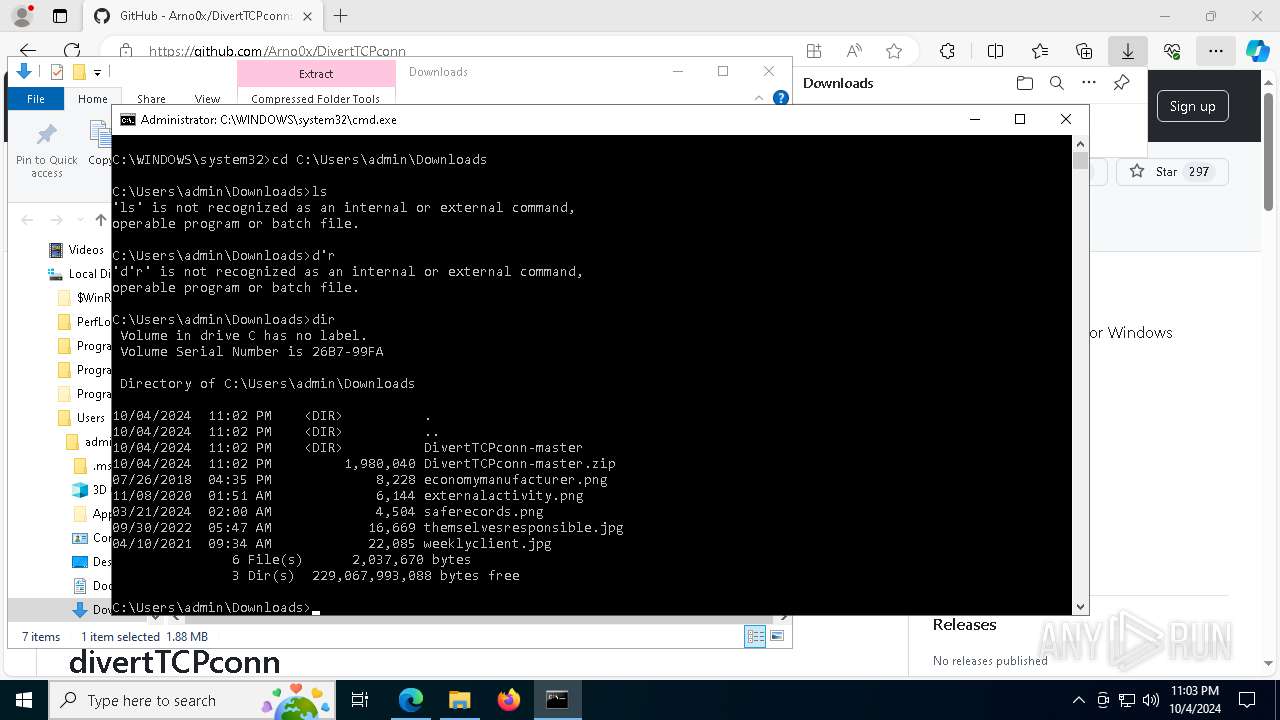
Task: Open Copilot in Edge
Action: coord(1258,51)
